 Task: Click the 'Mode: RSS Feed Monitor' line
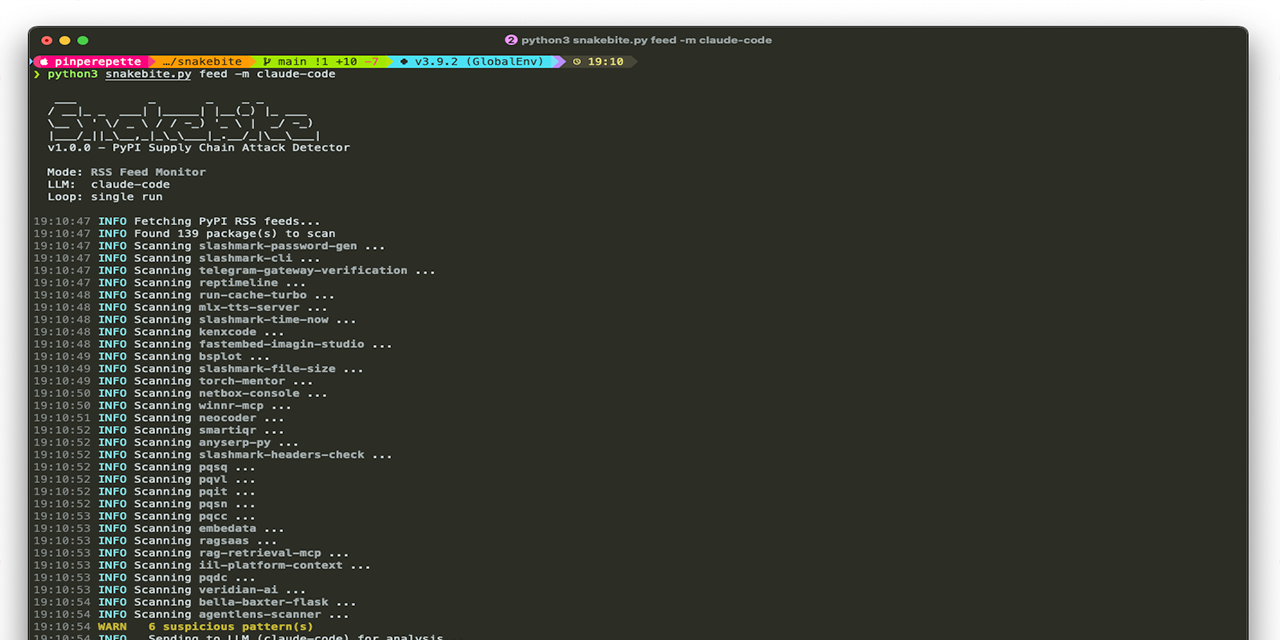(126, 172)
